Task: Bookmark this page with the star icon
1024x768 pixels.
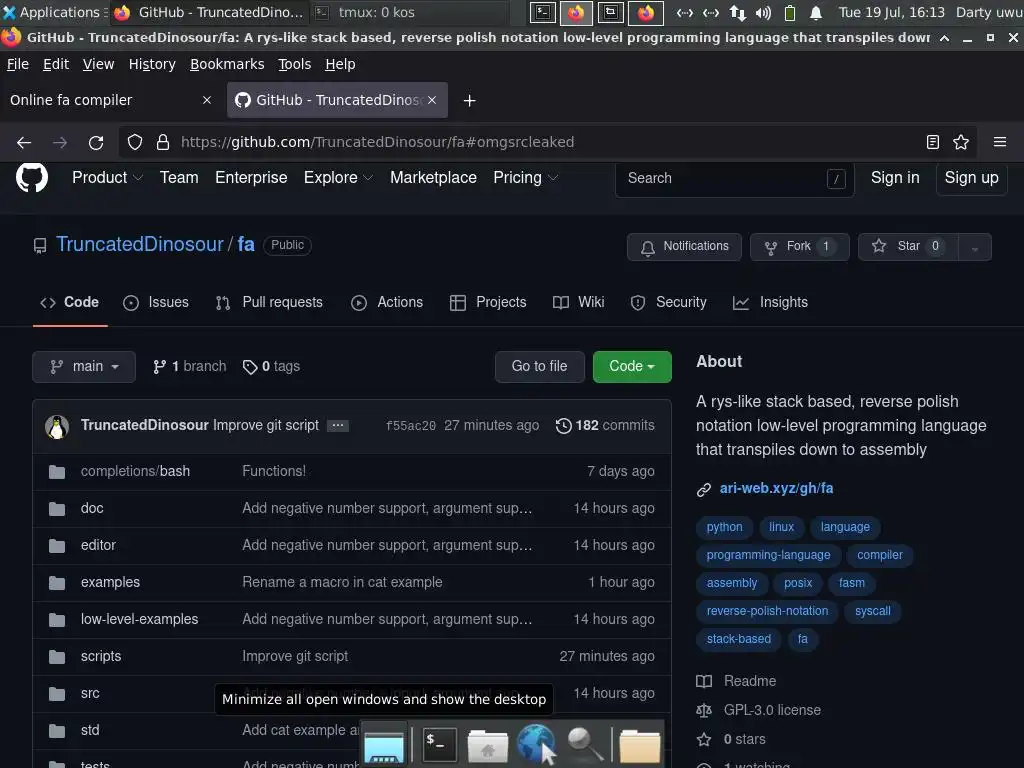Action: [961, 142]
